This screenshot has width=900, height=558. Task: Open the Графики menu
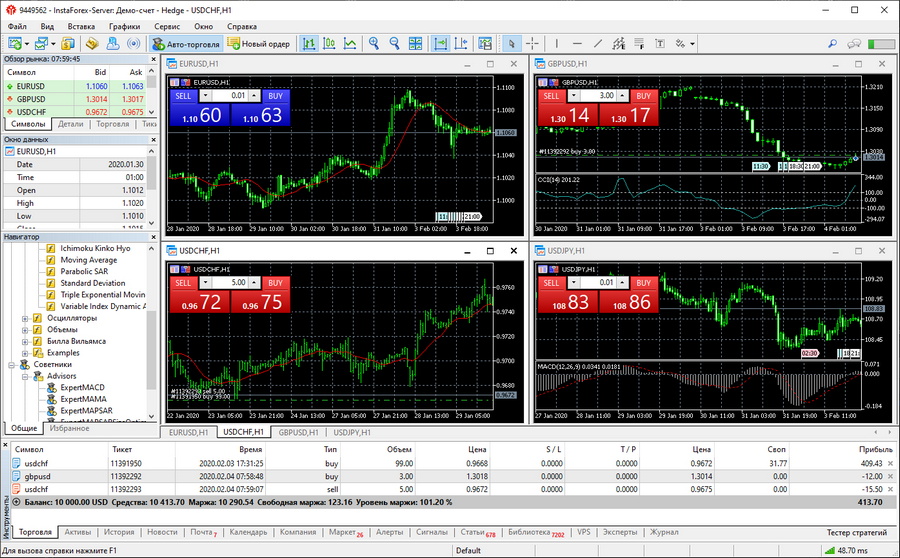[124, 25]
